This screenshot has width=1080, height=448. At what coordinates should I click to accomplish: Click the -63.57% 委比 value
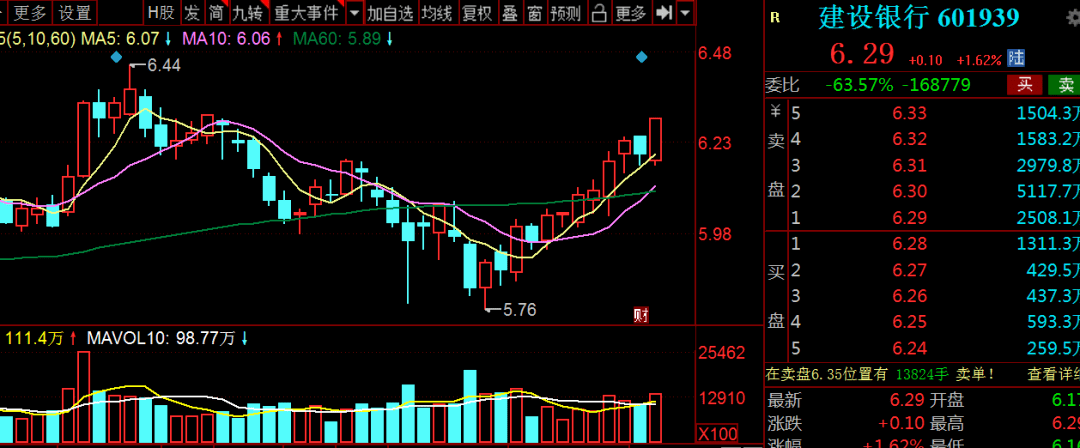(860, 85)
